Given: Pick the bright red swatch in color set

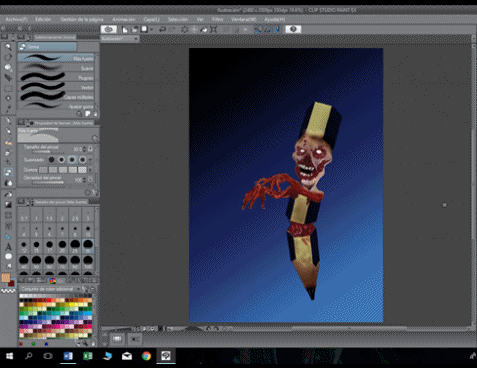Looking at the screenshot, I should (48, 300).
